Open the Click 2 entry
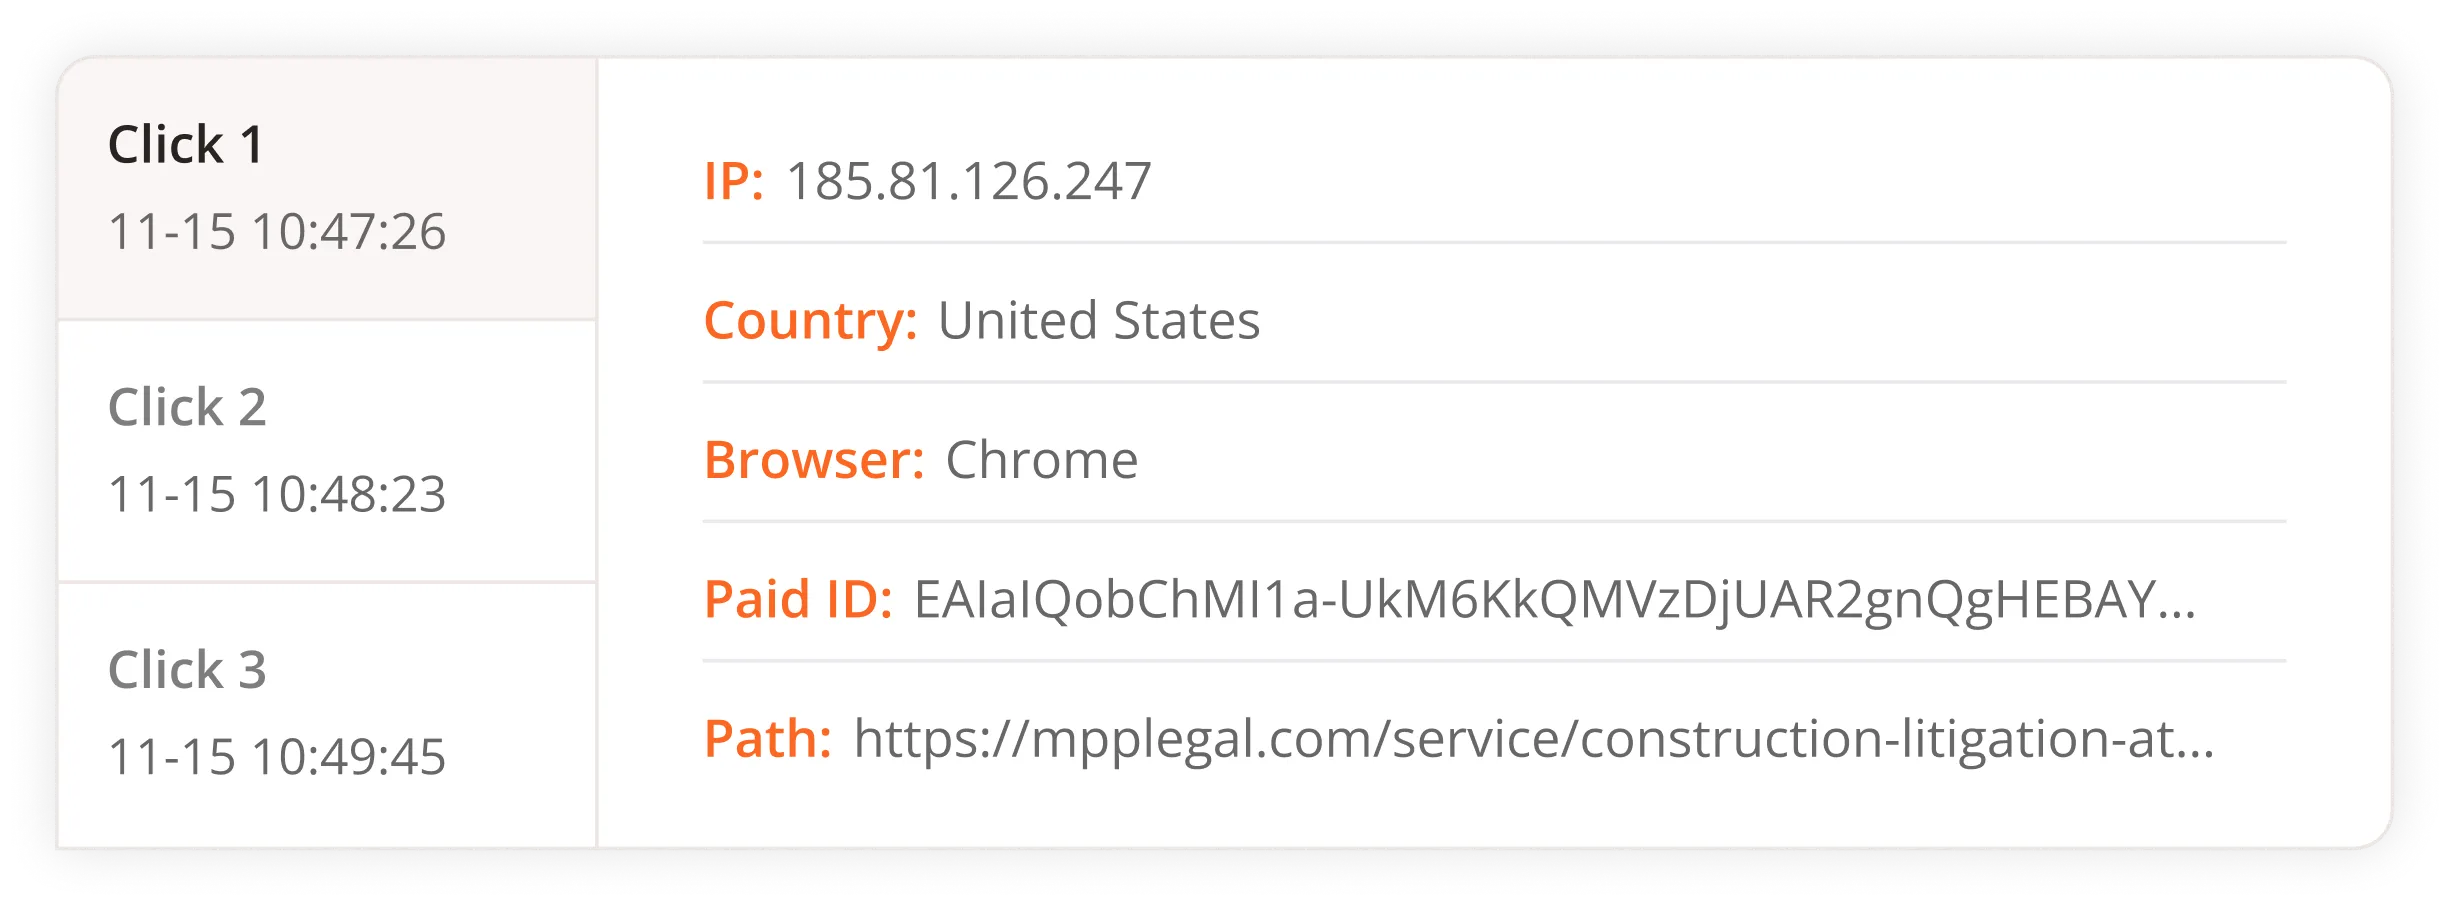 coord(187,407)
